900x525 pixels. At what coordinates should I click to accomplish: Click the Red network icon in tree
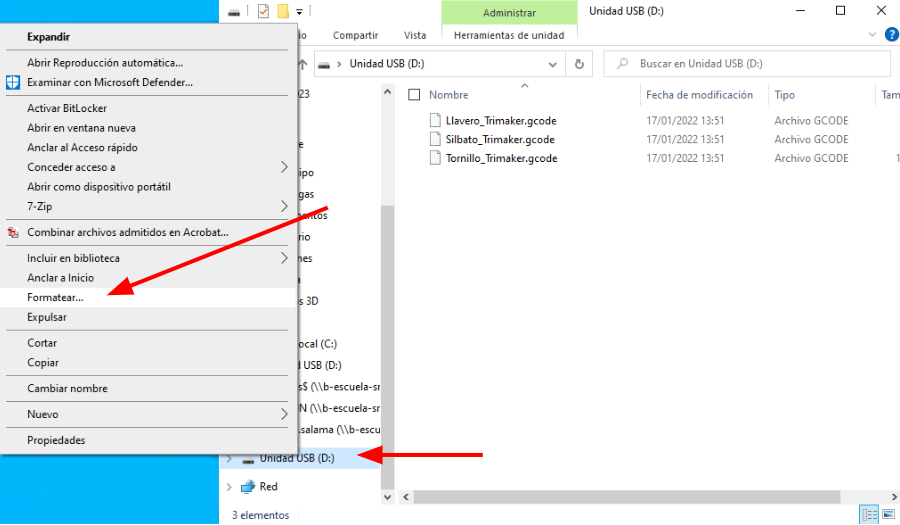(x=248, y=486)
